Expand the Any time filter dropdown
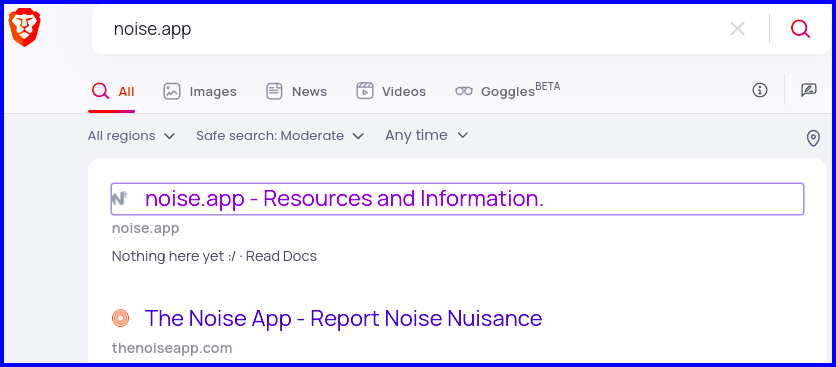The image size is (836, 367). coord(427,135)
